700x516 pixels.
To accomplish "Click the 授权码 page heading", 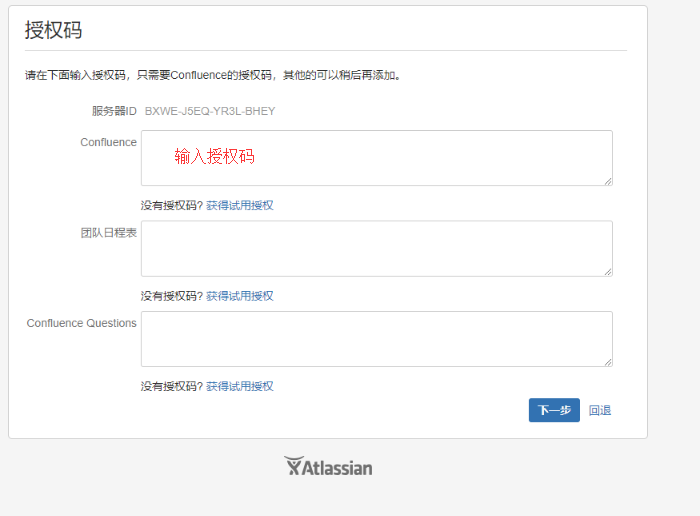I will click(54, 30).
